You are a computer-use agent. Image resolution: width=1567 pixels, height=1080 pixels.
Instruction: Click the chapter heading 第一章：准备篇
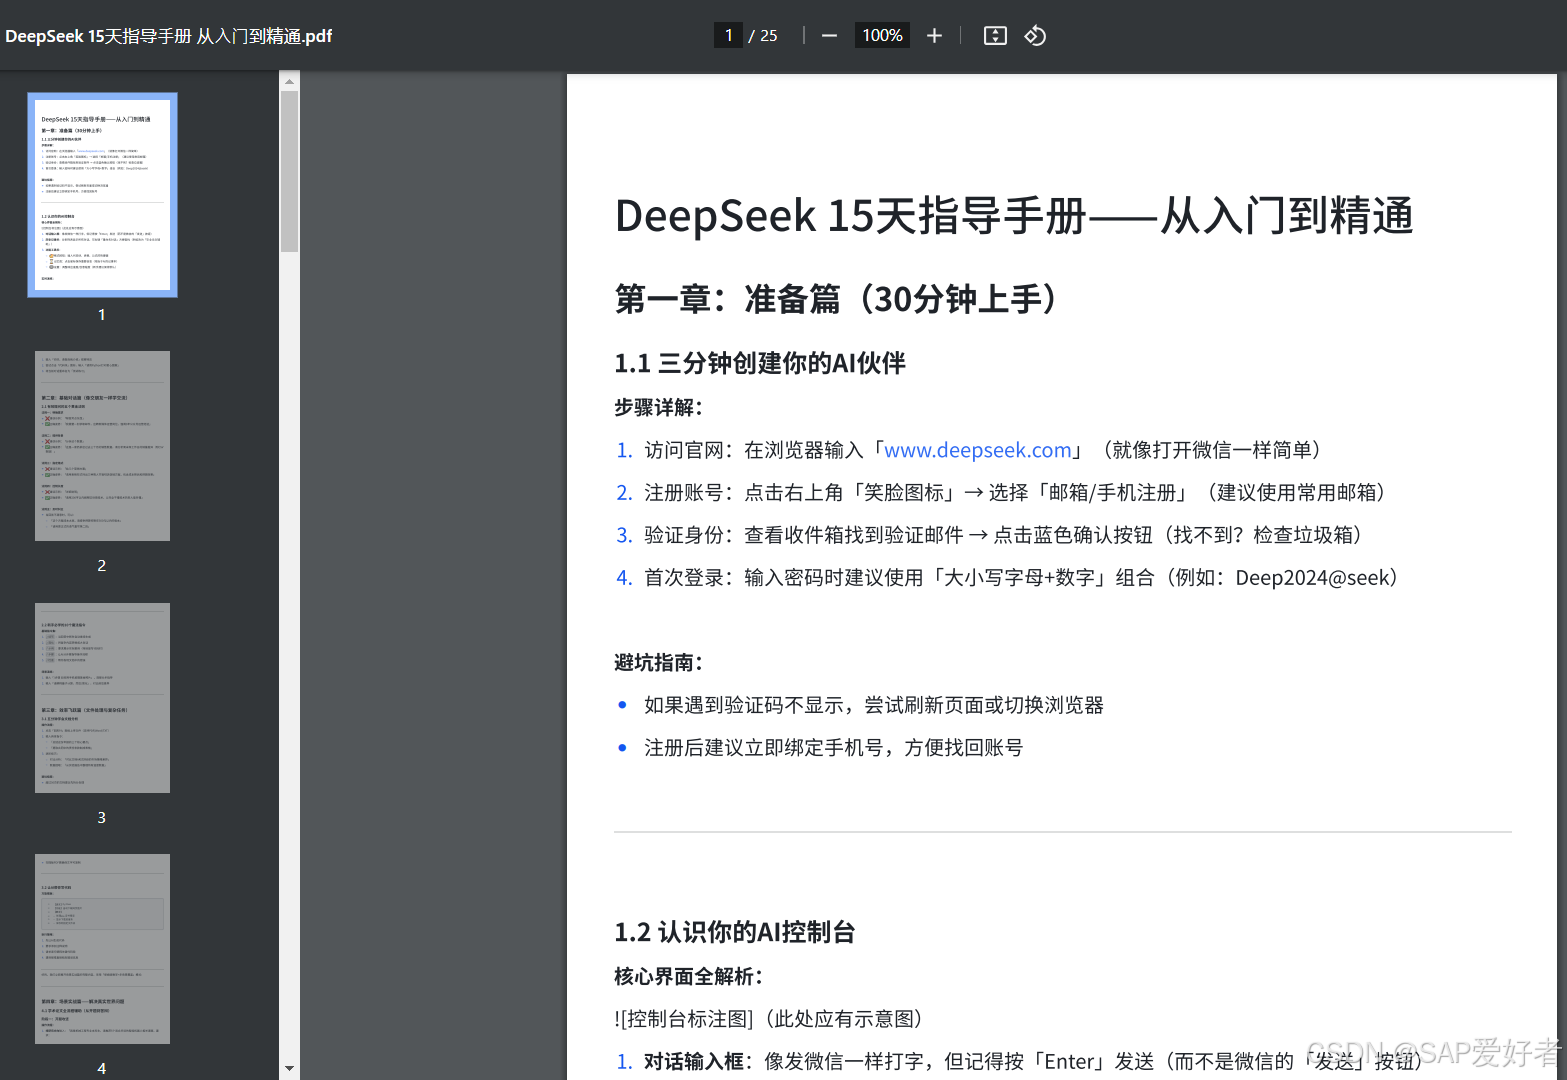(x=838, y=299)
